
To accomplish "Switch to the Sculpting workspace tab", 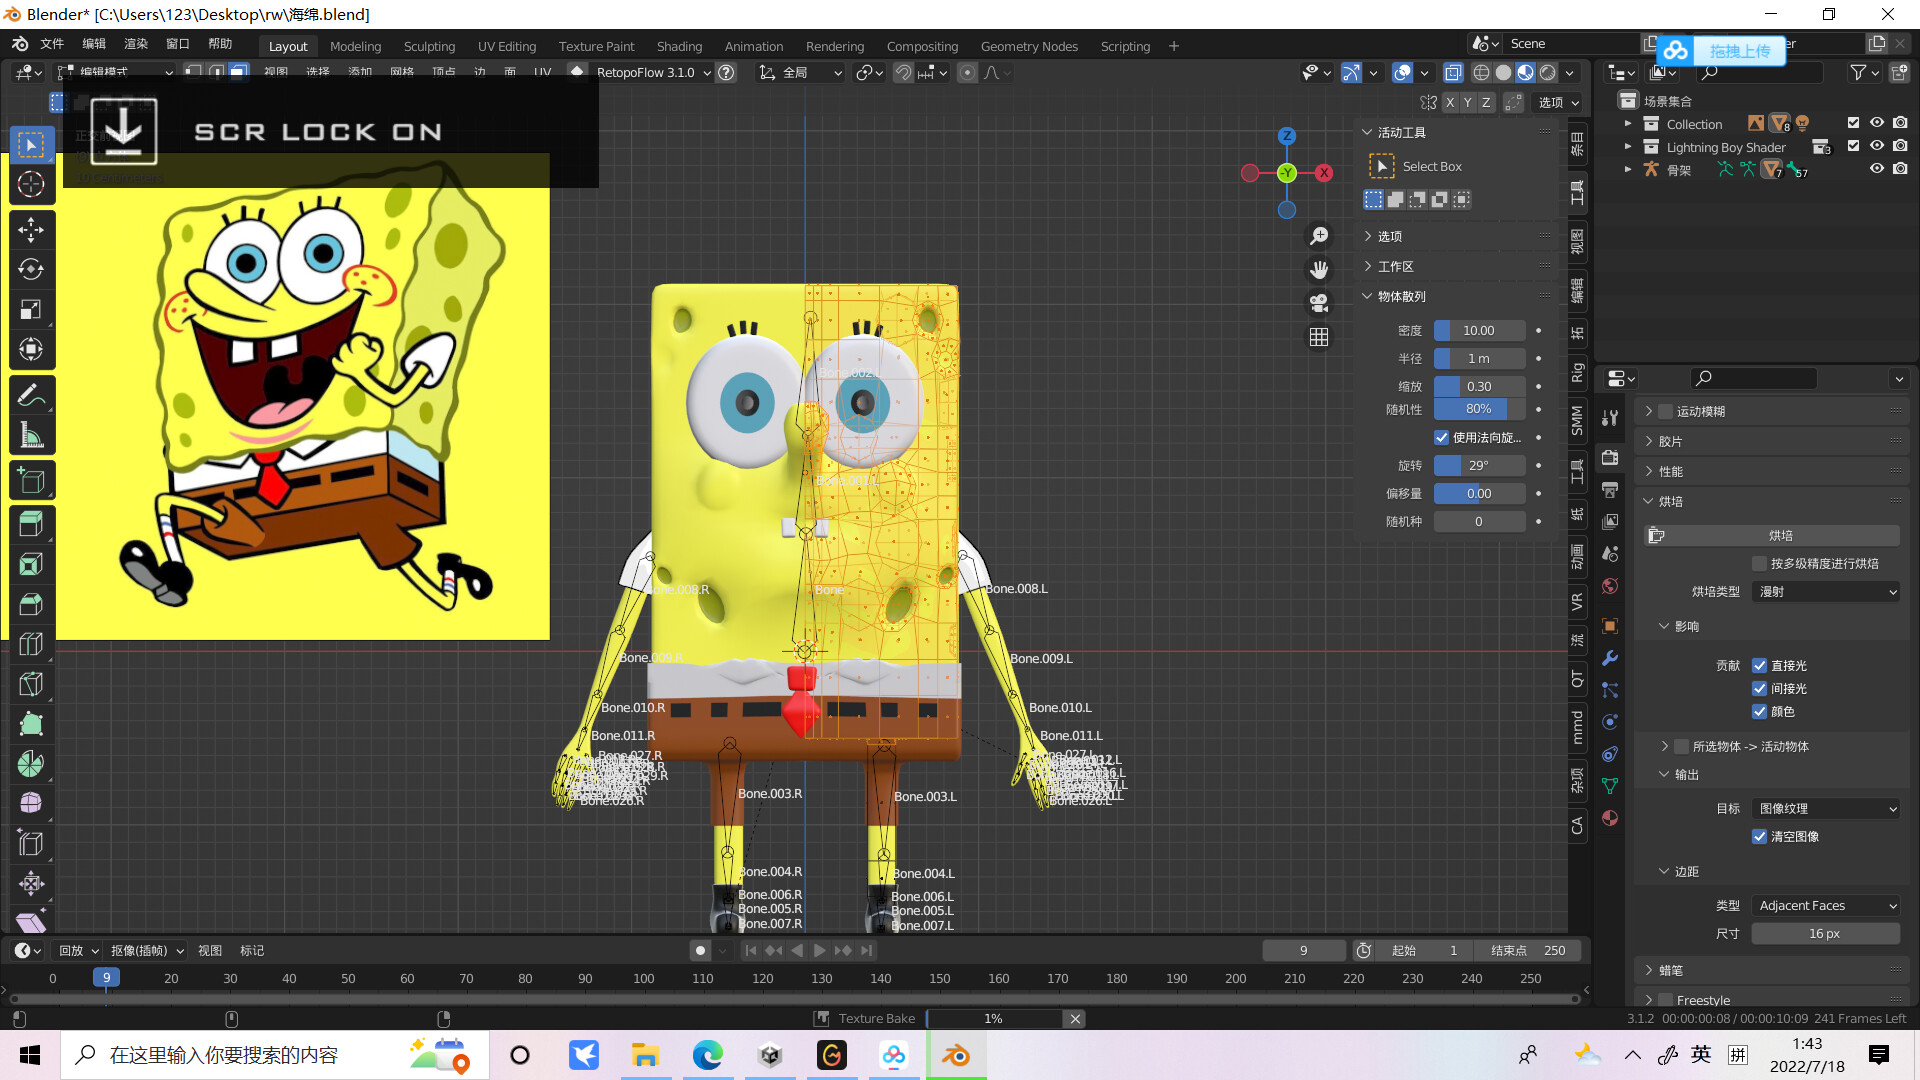I will (429, 46).
